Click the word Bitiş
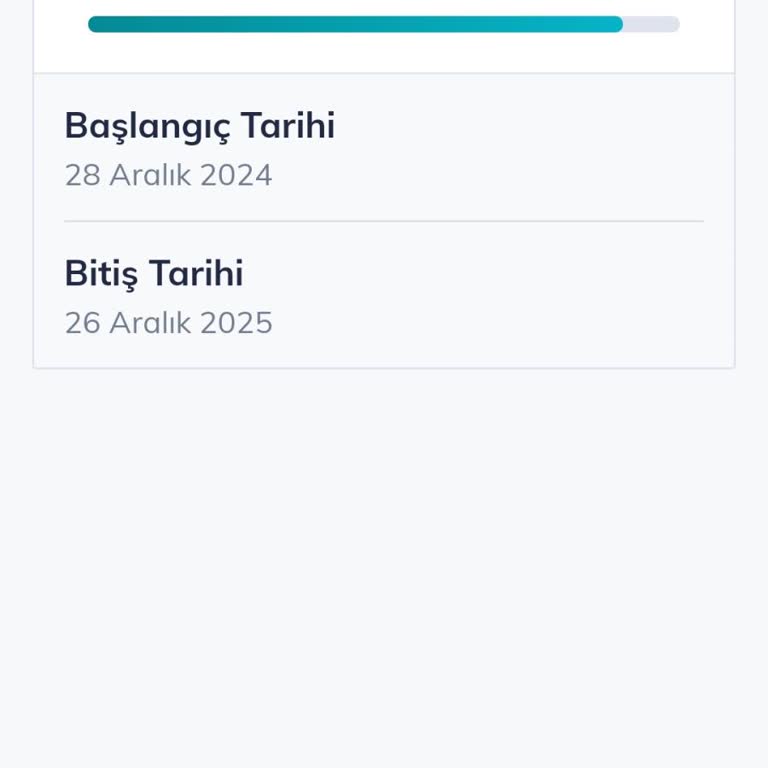 coord(101,273)
